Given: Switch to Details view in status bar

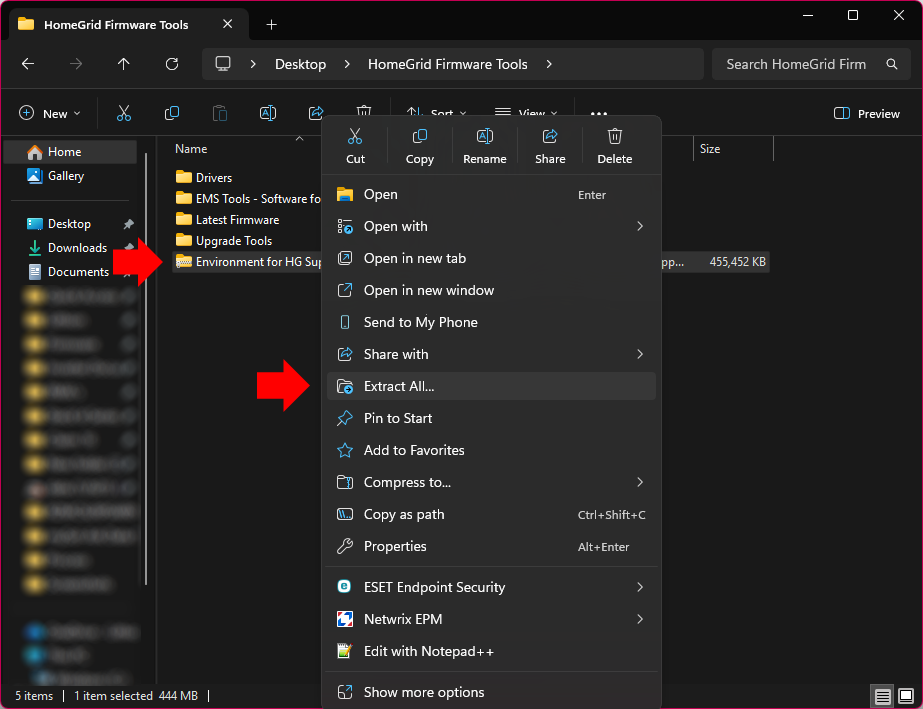Looking at the screenshot, I should coord(882,696).
